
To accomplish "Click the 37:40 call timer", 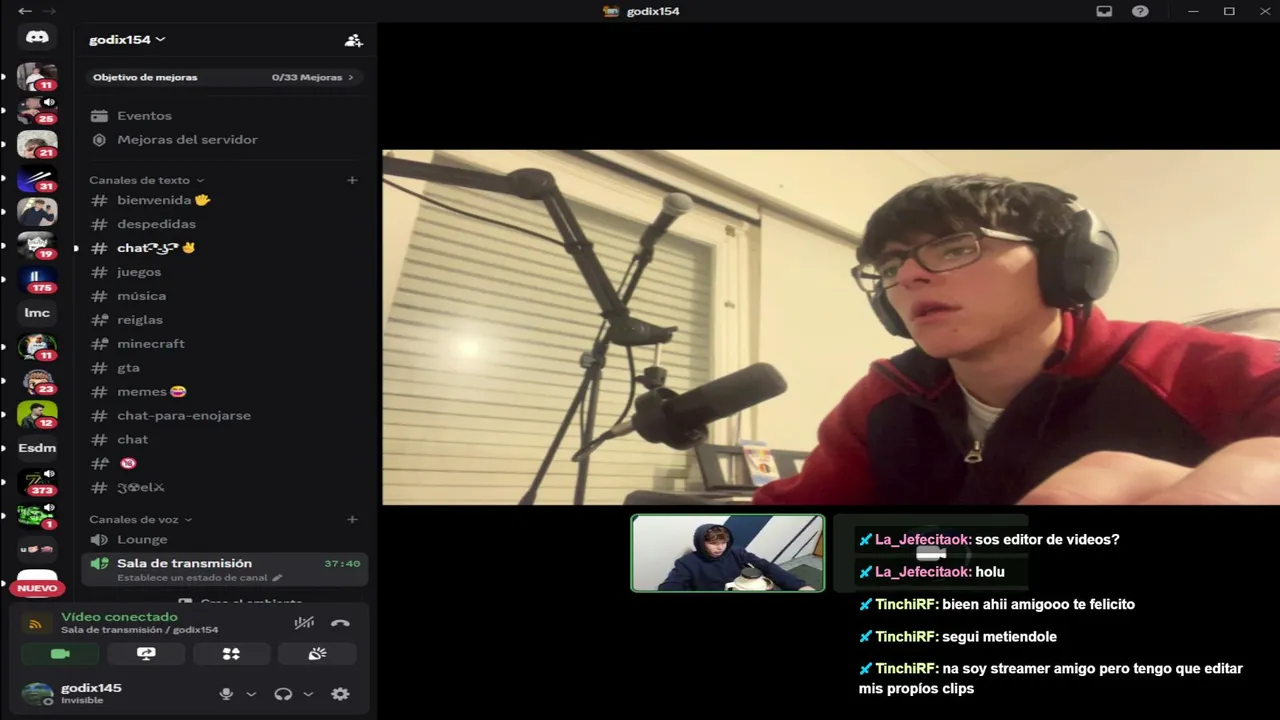I will pyautogui.click(x=342, y=564).
